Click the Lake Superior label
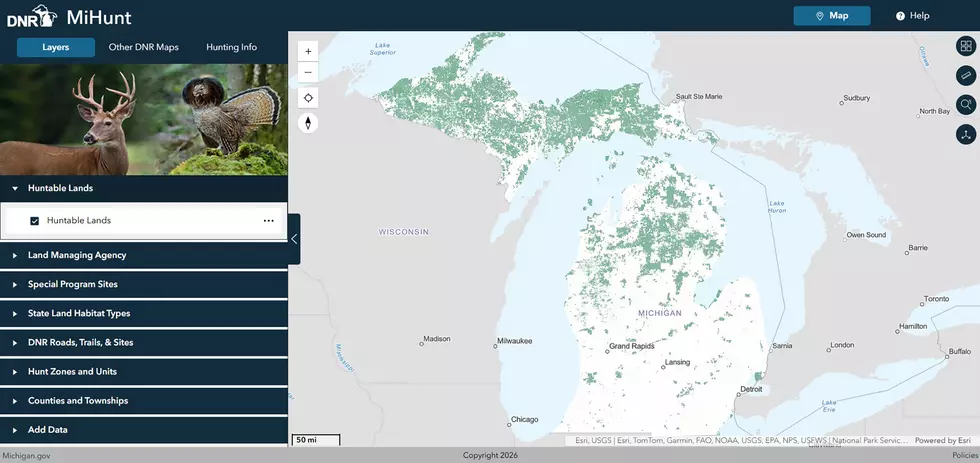980x463 pixels. 382,49
